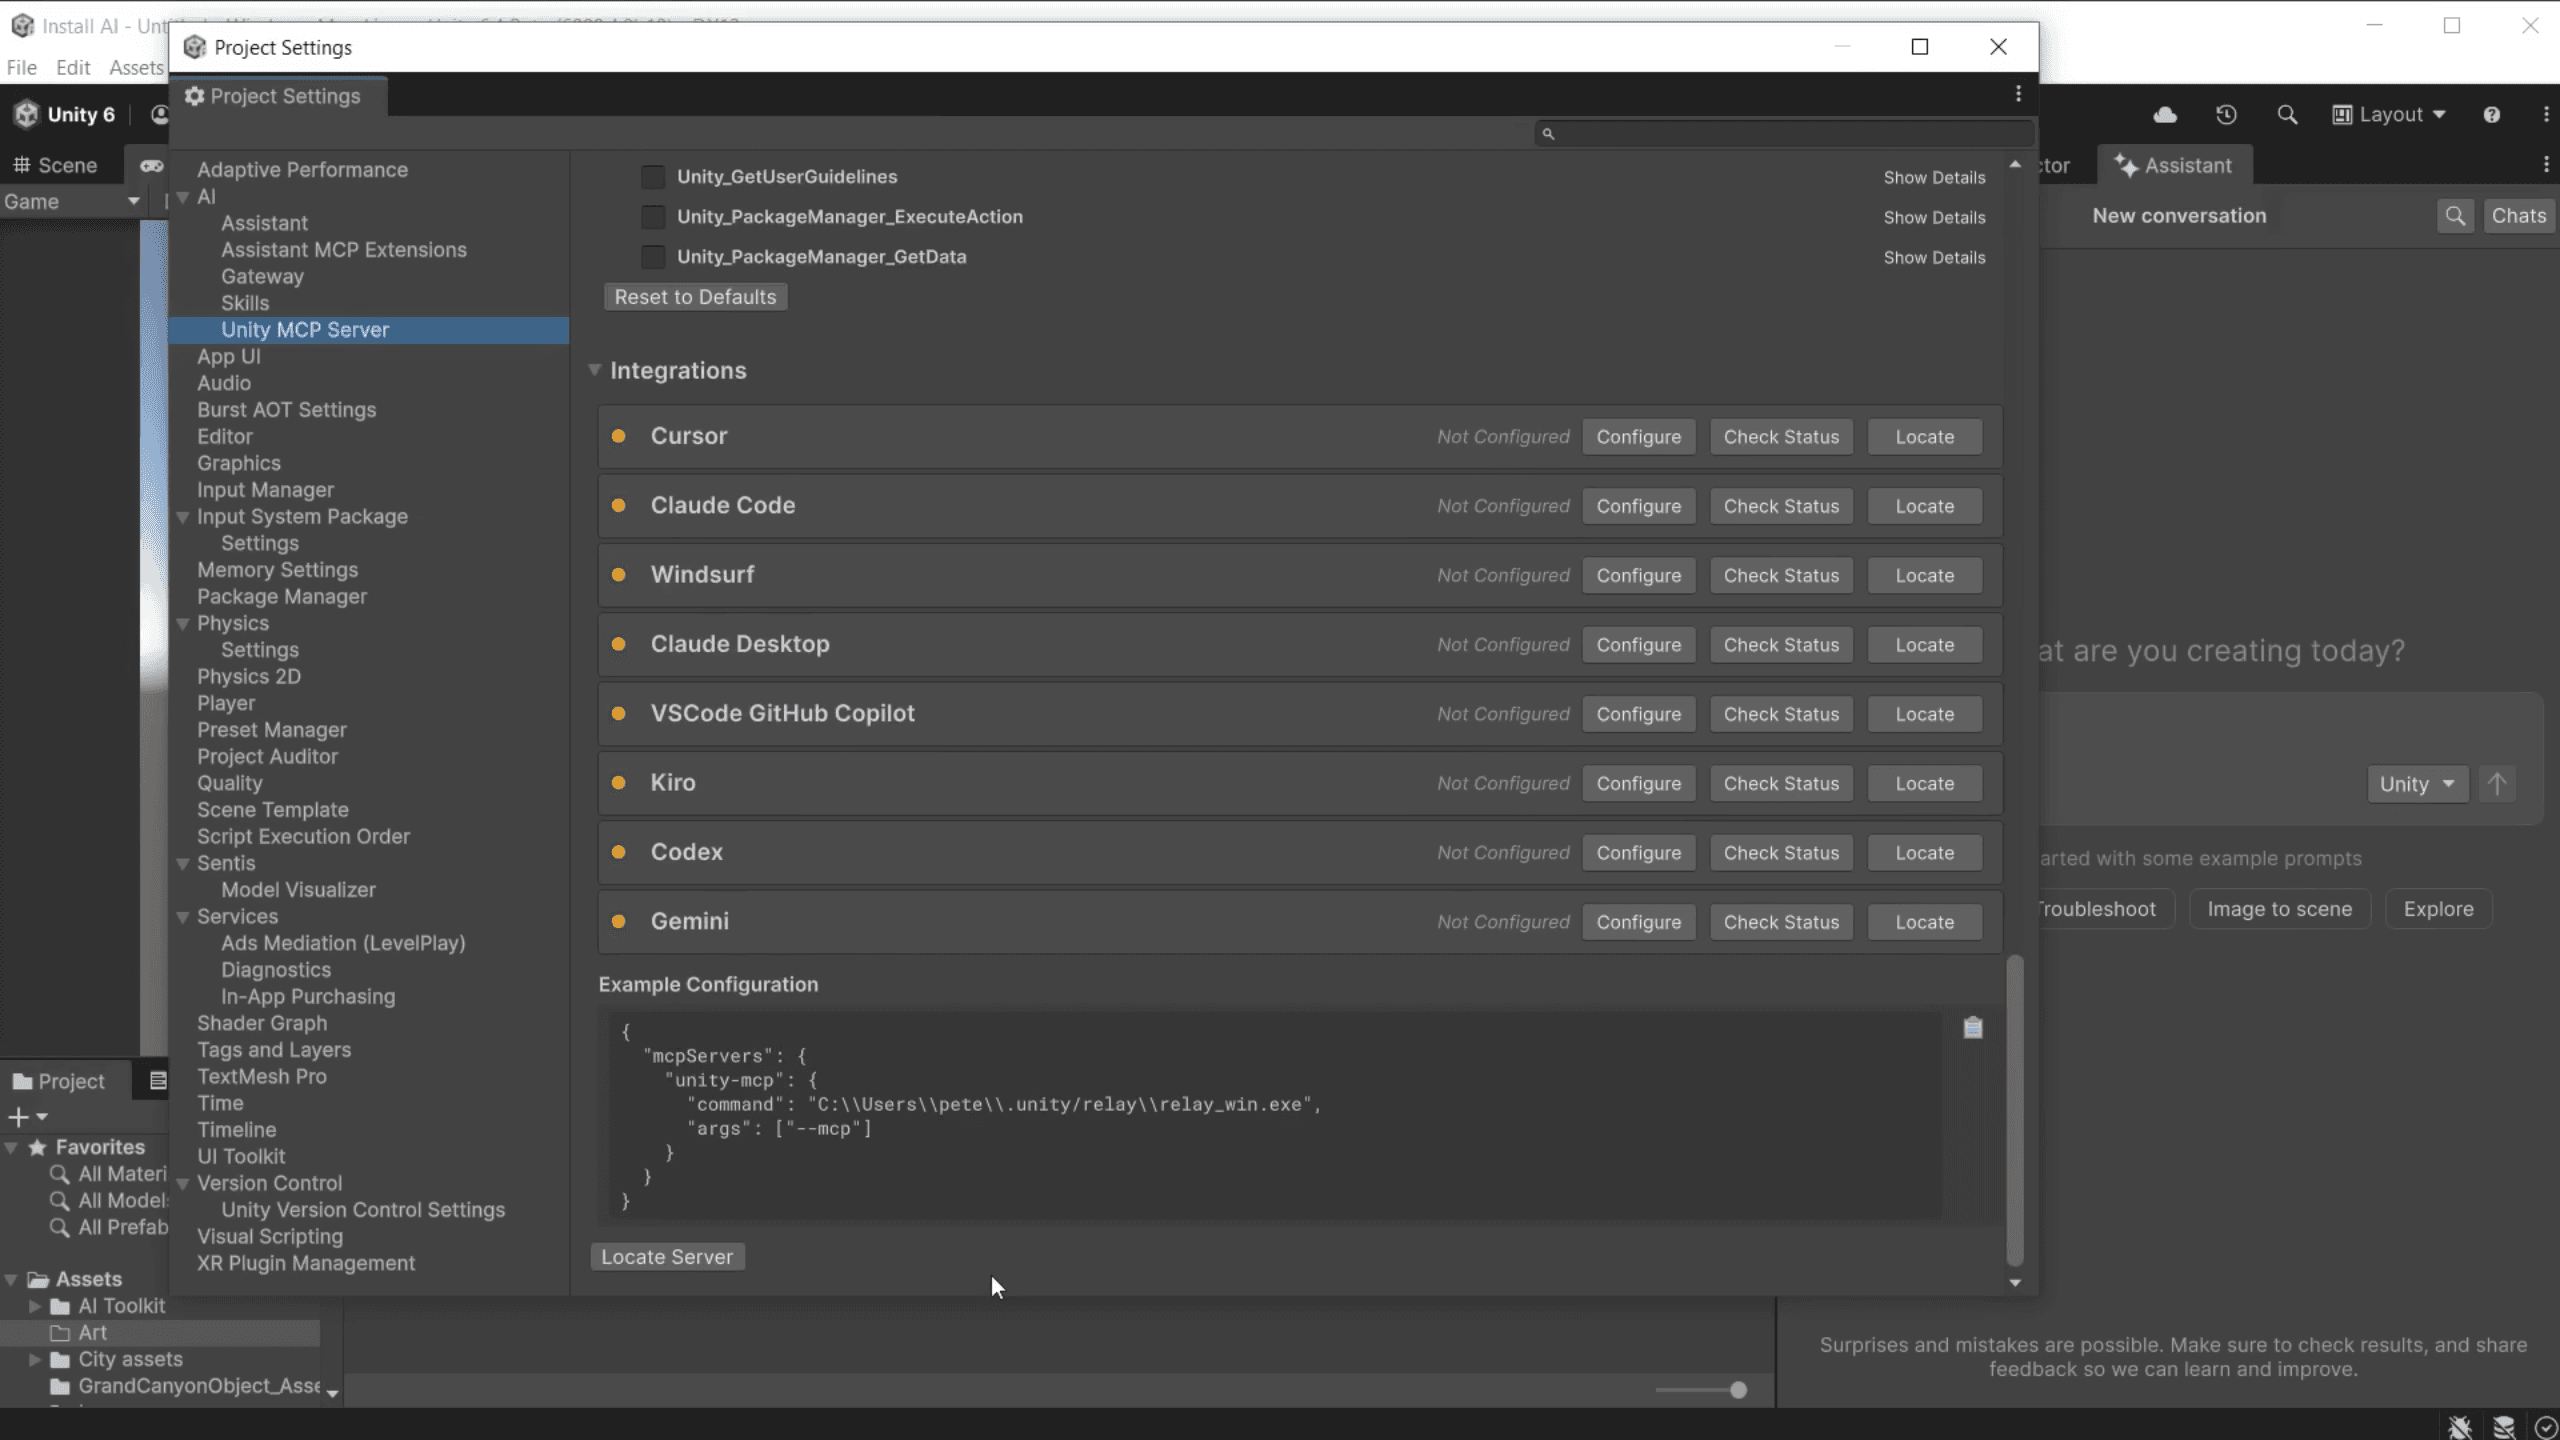Viewport: 2560px width, 1440px height.
Task: Show Details for Unity_GetUserGuidelines
Action: [x=1934, y=177]
